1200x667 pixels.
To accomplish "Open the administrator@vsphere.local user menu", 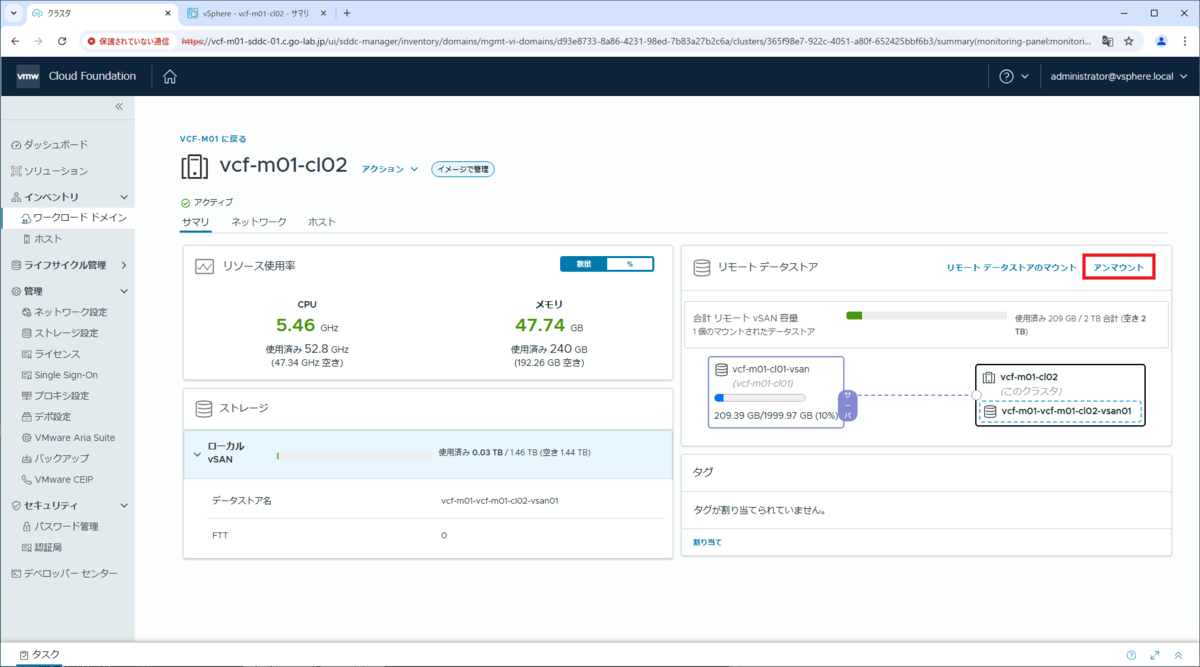I will [1117, 76].
